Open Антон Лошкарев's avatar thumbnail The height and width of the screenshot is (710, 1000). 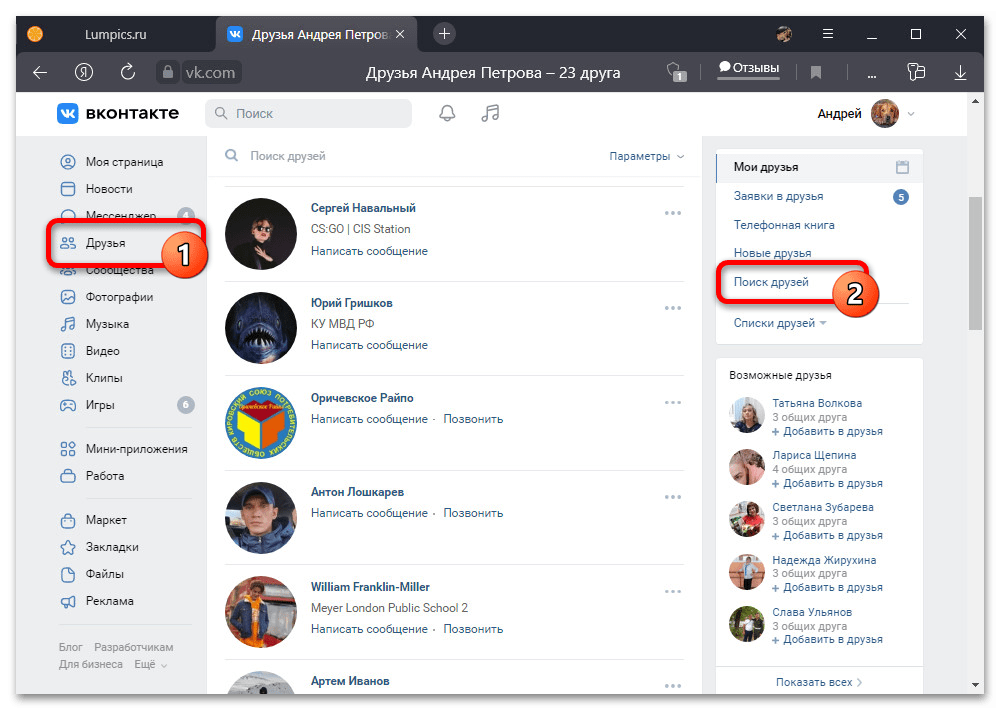pyautogui.click(x=261, y=517)
